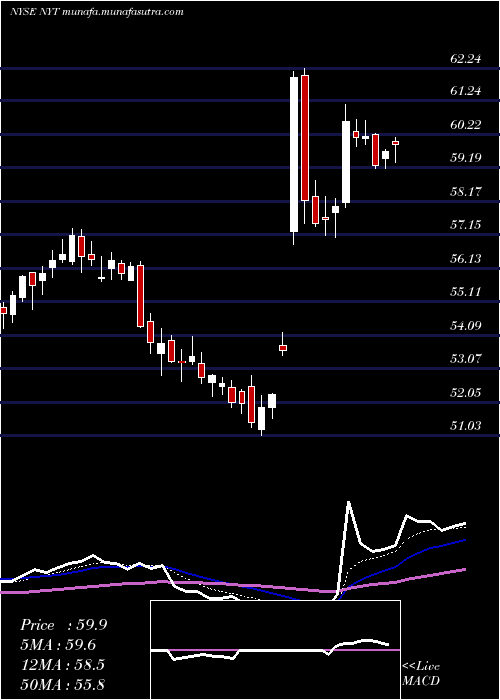The width and height of the screenshot is (500, 700).
Task: Click the 59.19 price axis label
Action: pyautogui.click(x=466, y=158)
